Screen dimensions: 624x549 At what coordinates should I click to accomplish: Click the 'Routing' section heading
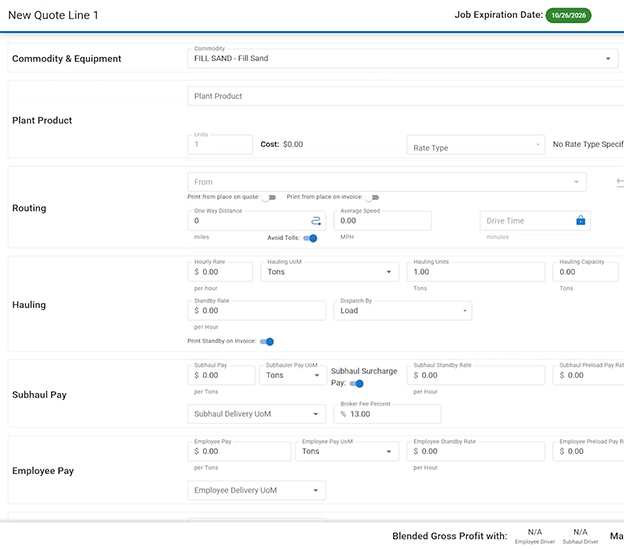[29, 208]
